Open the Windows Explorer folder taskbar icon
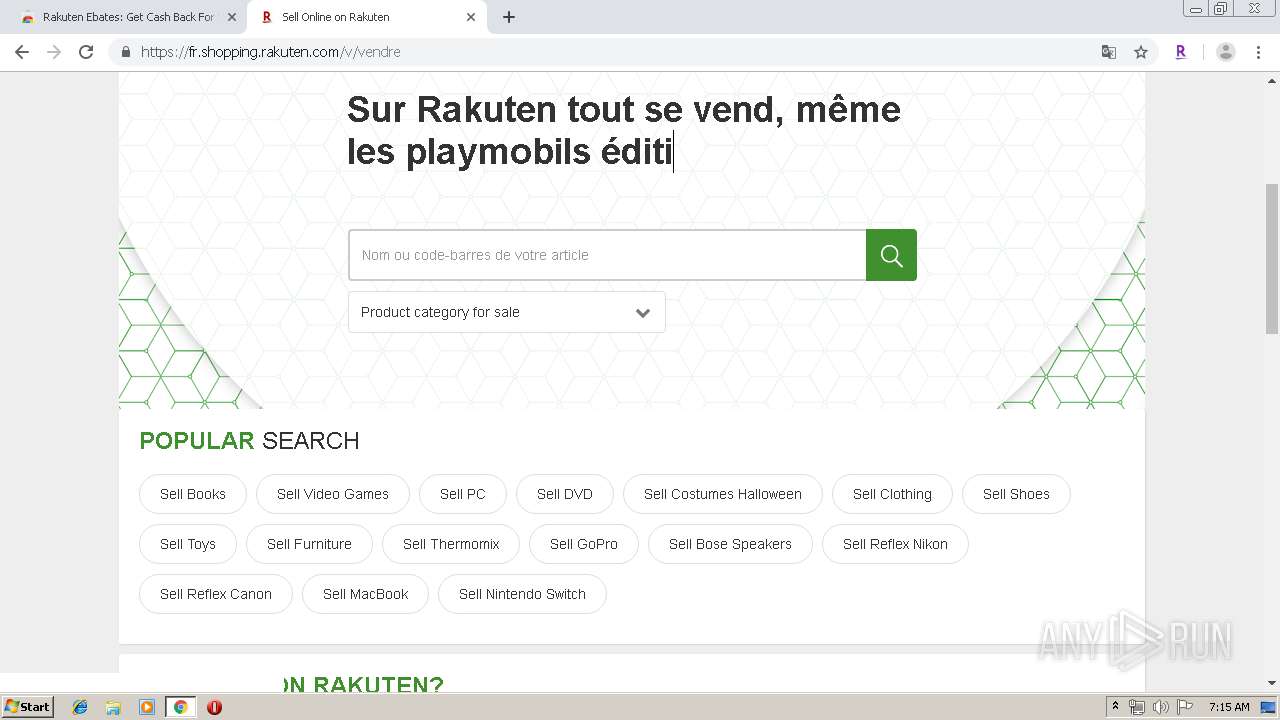1280x720 pixels. click(x=113, y=707)
